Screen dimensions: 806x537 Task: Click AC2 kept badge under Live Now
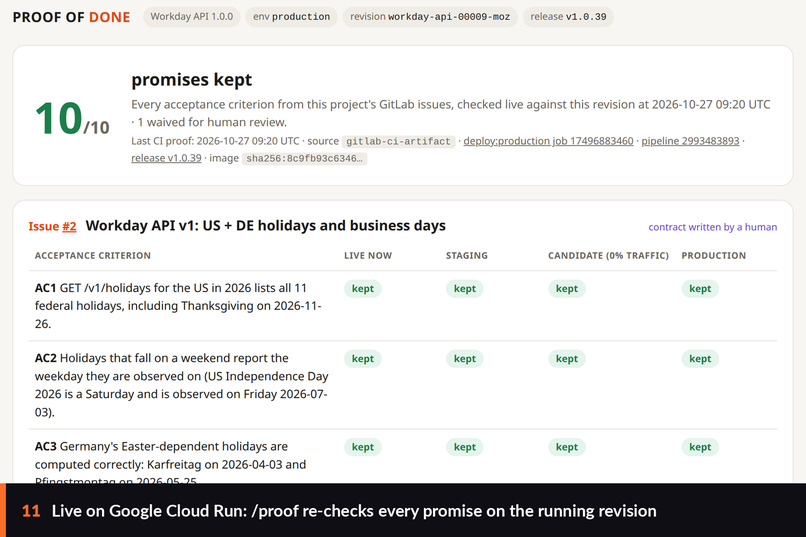point(362,359)
